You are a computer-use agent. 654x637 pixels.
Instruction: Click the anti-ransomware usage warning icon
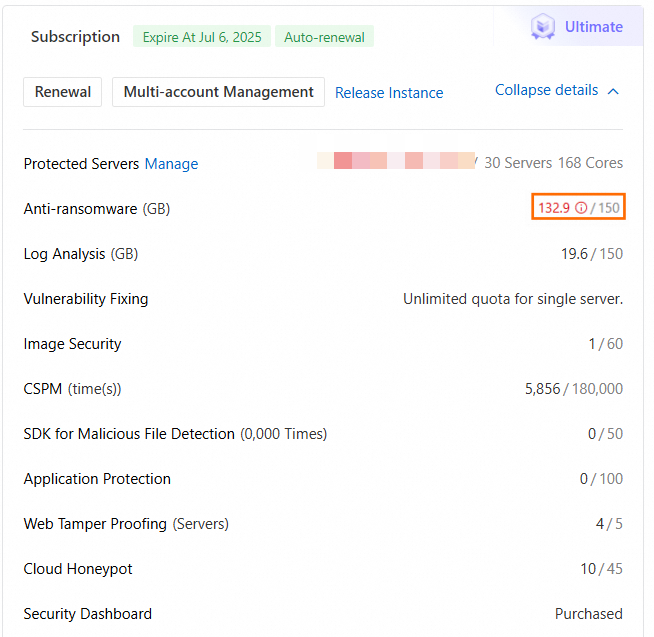581,209
